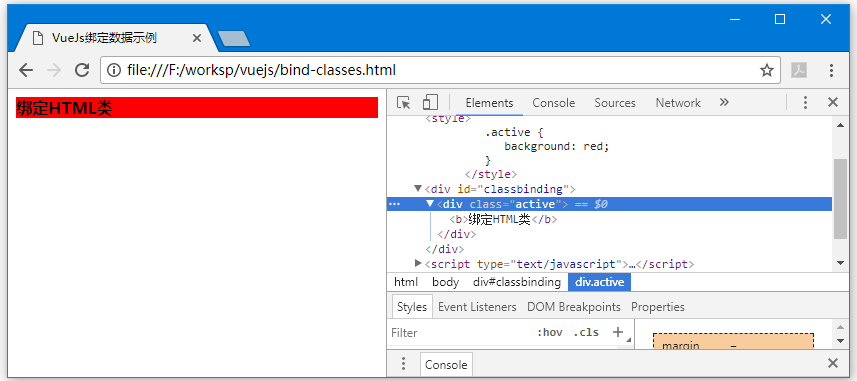Toggle the device toolbar icon

[x=430, y=102]
